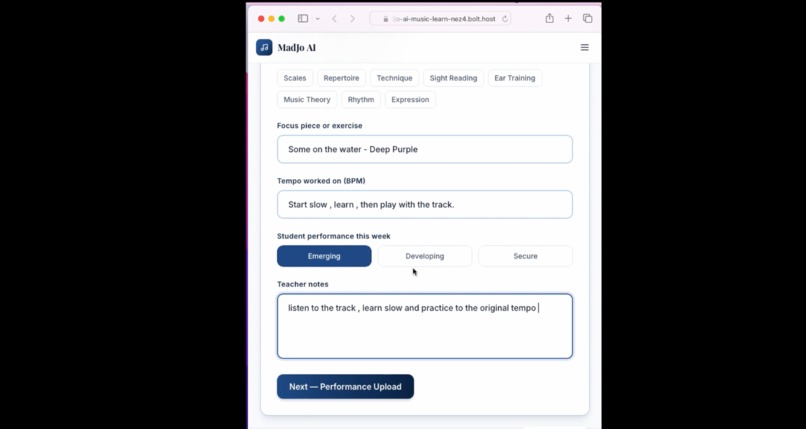This screenshot has width=806, height=429.
Task: Select the Rhythm focus chip
Action: coord(361,100)
